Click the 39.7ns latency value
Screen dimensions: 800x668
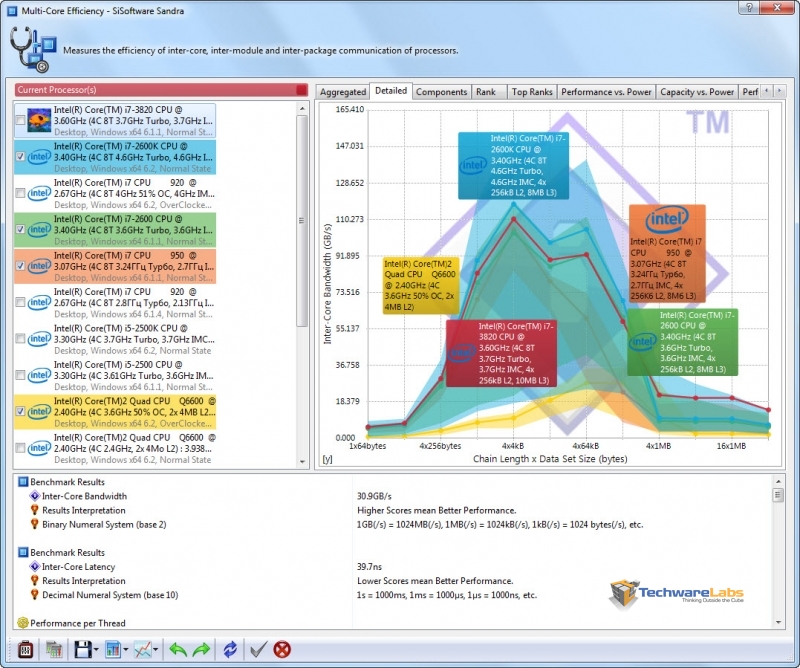(369, 566)
